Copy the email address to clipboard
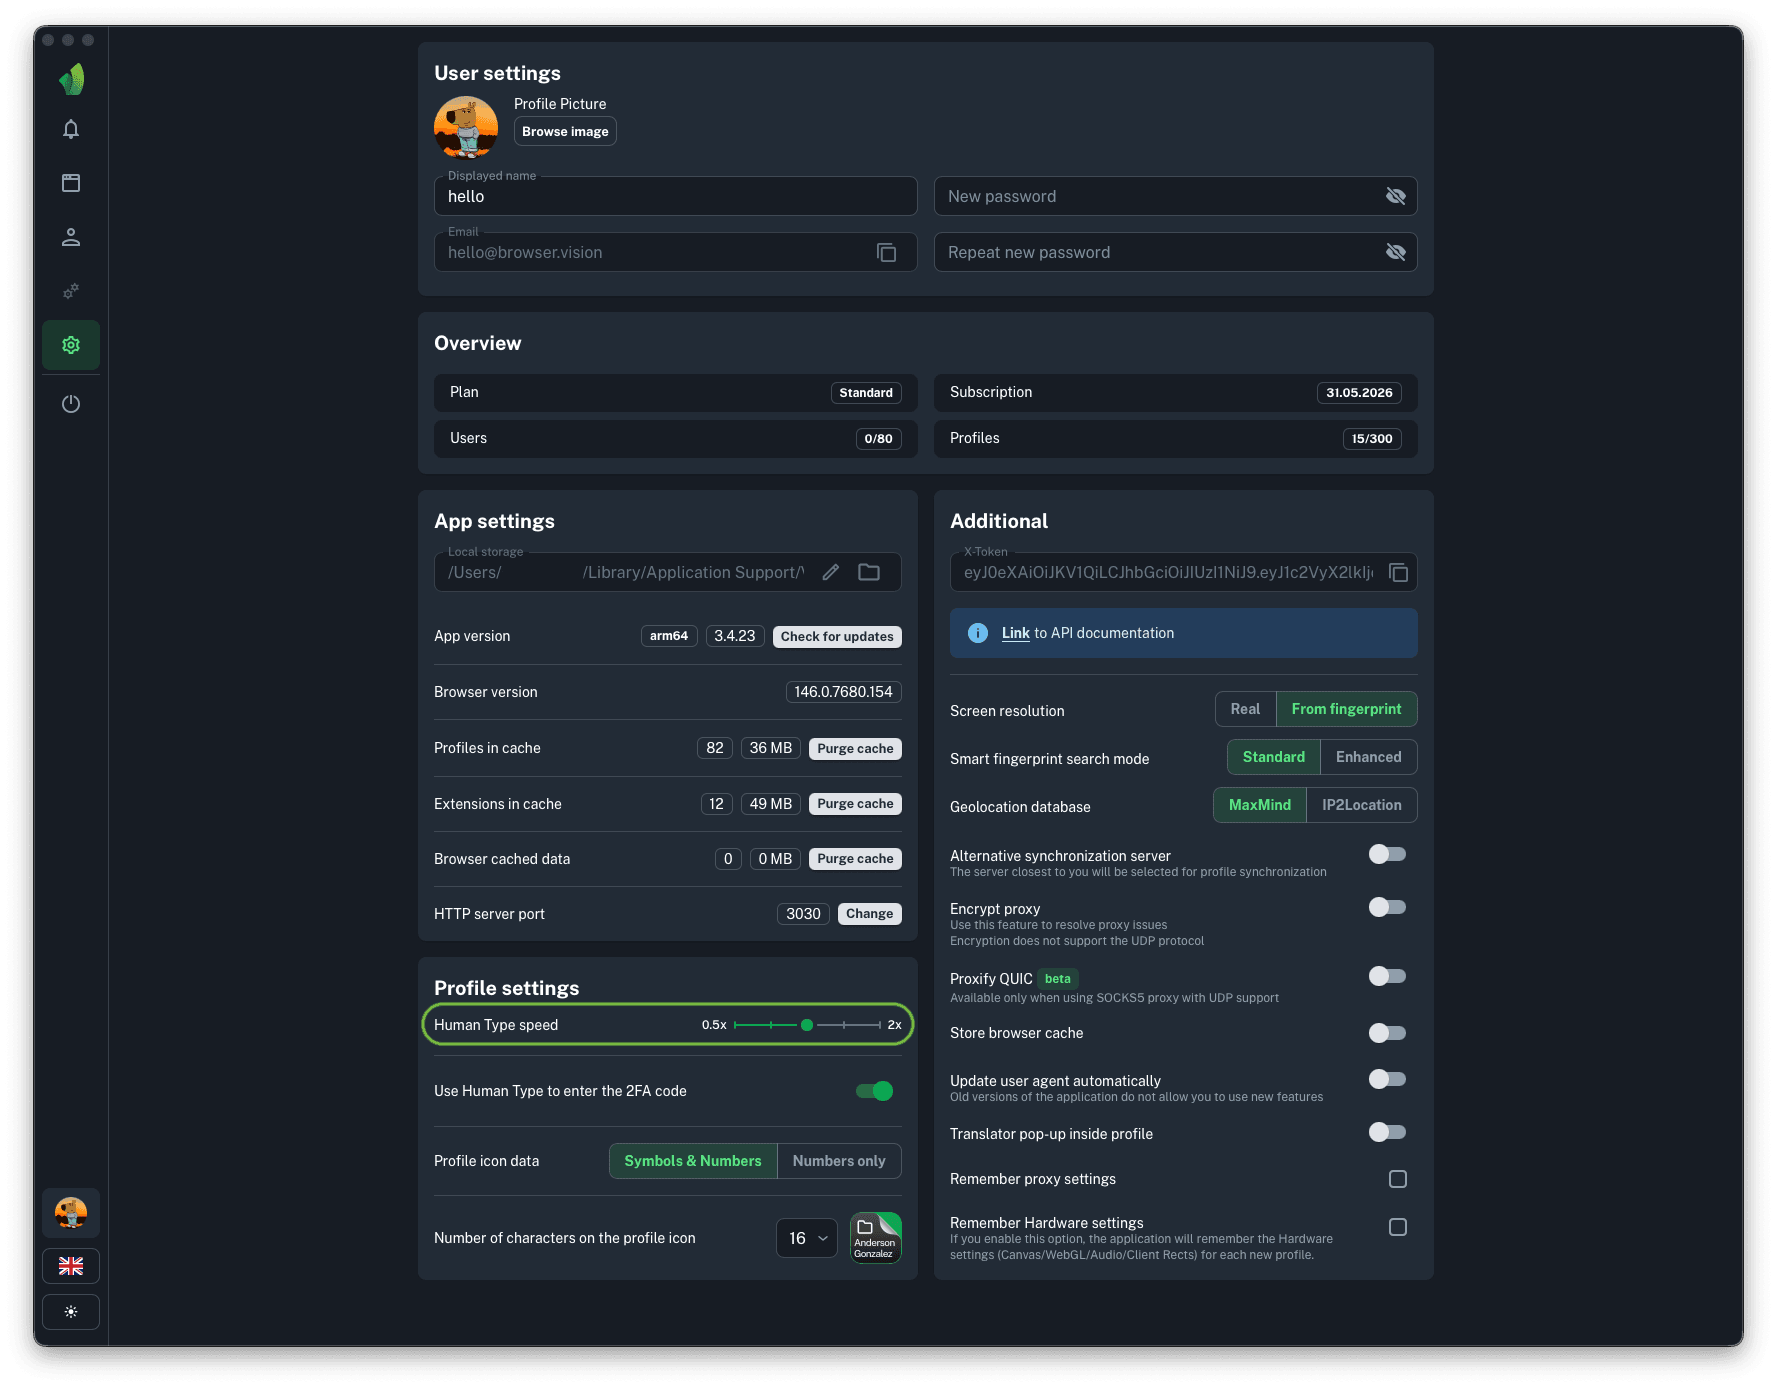This screenshot has width=1777, height=1388. (x=886, y=253)
